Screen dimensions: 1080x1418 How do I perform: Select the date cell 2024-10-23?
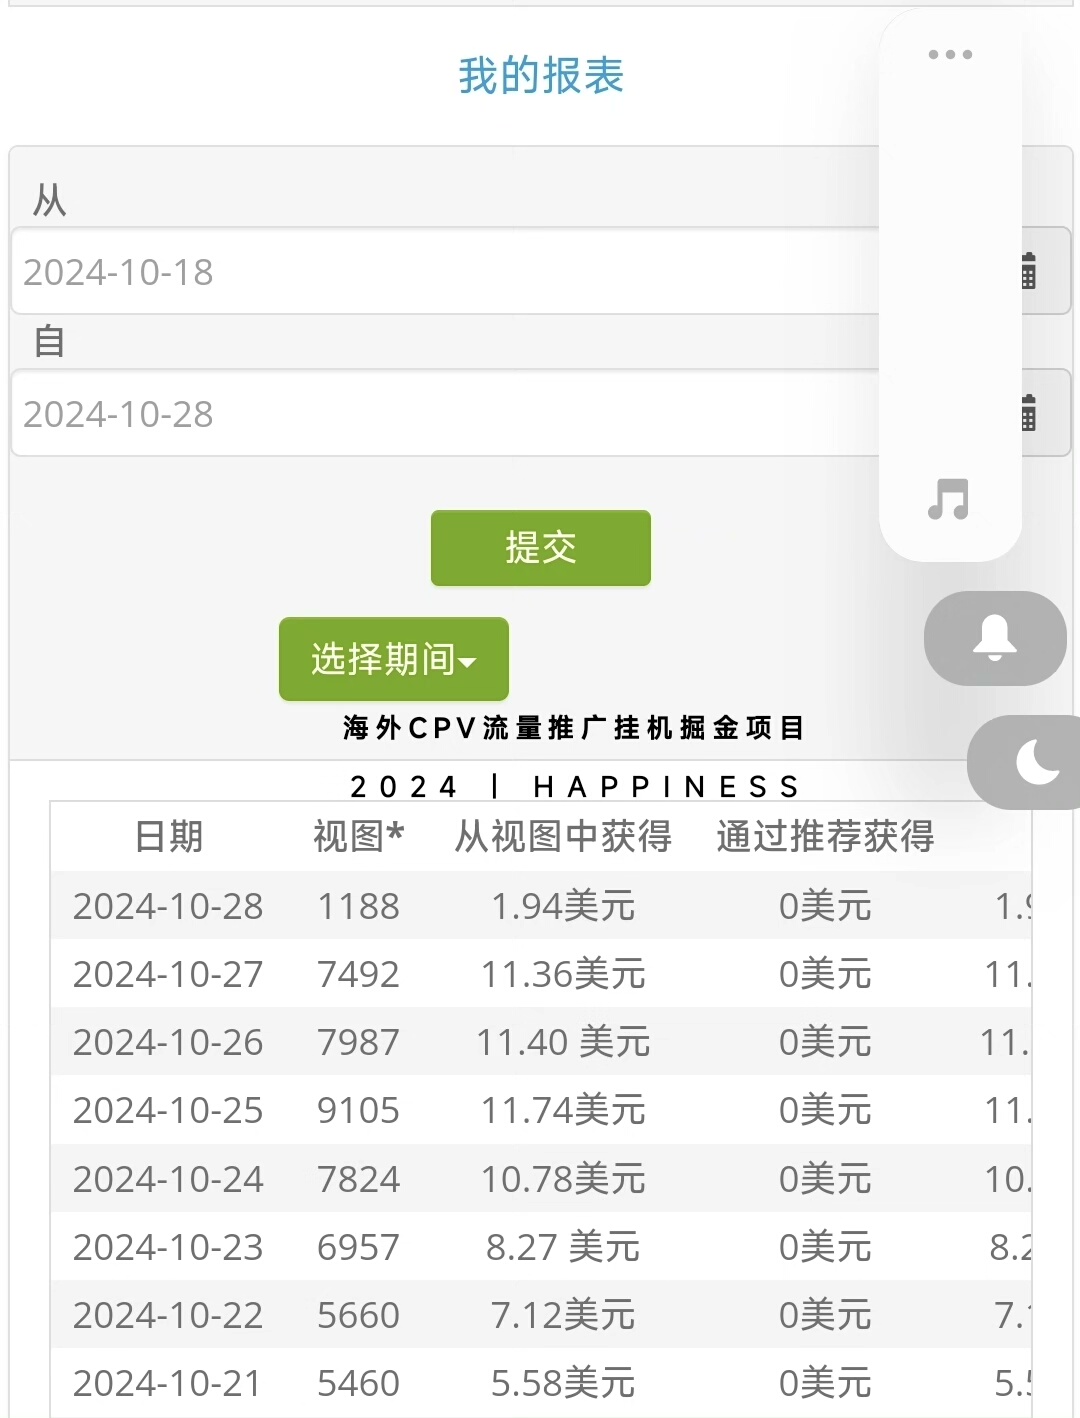point(168,1247)
